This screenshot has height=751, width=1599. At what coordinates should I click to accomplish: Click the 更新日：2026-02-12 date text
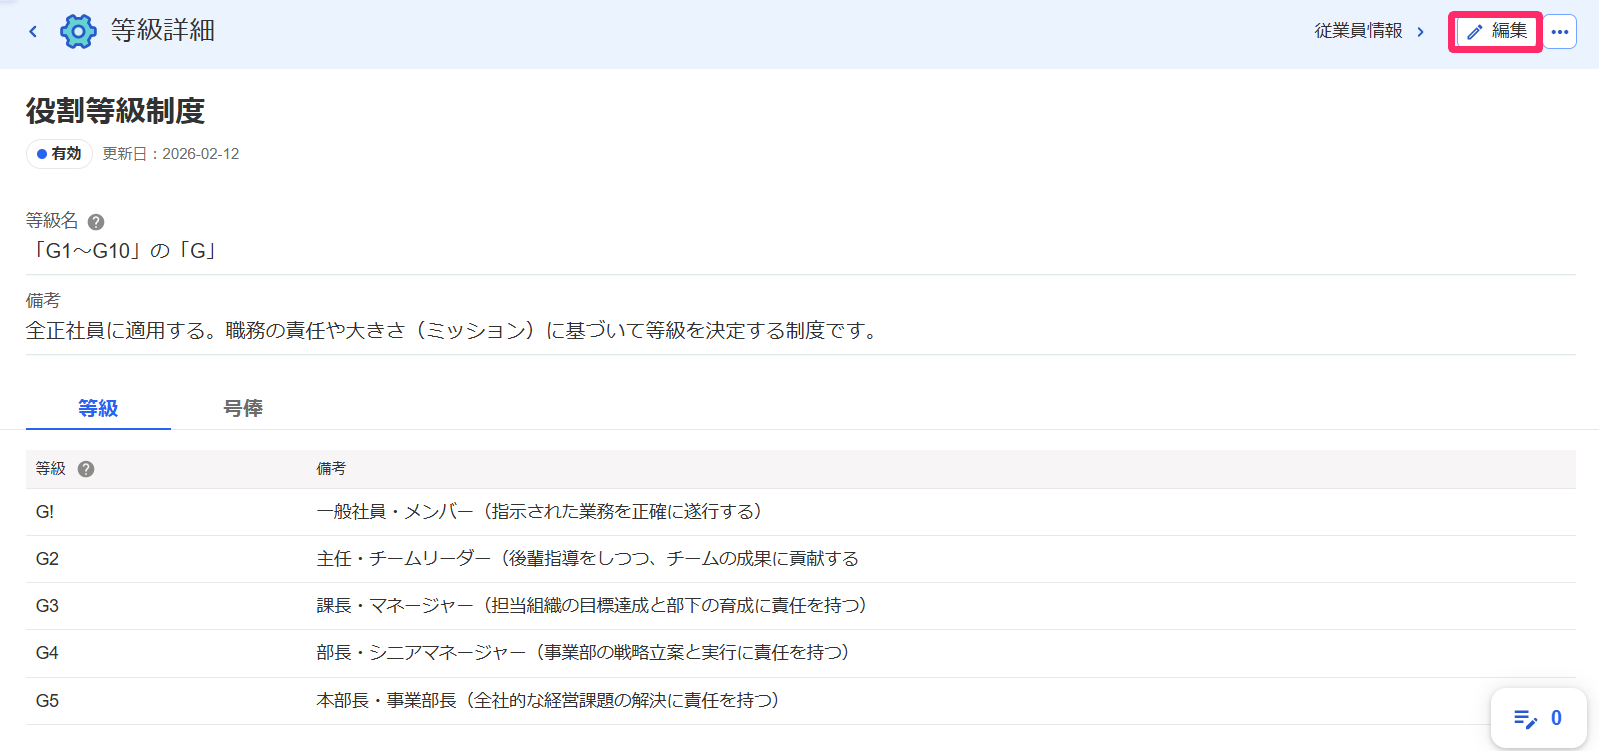171,154
